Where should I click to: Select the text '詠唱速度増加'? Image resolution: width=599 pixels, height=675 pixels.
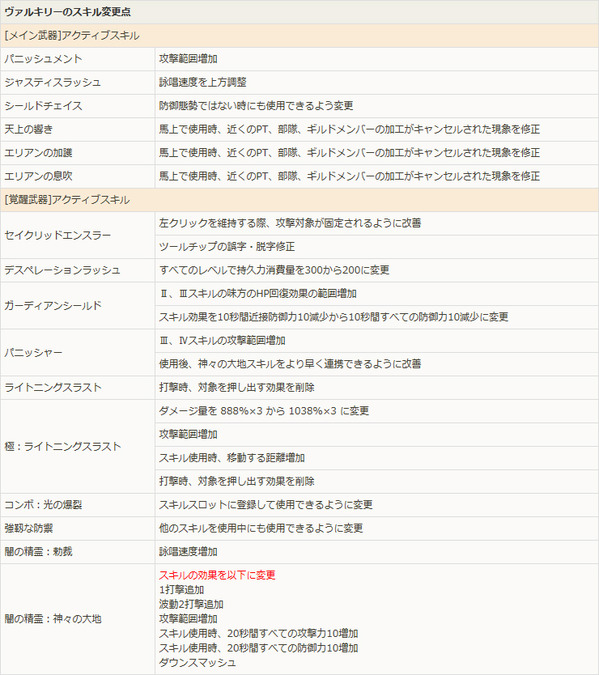click(188, 551)
